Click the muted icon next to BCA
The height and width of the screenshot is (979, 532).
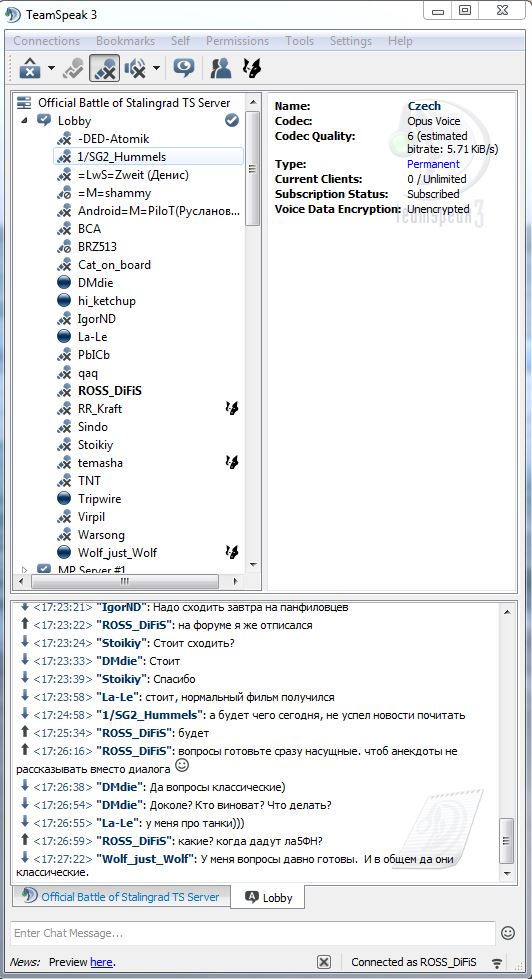click(x=64, y=229)
